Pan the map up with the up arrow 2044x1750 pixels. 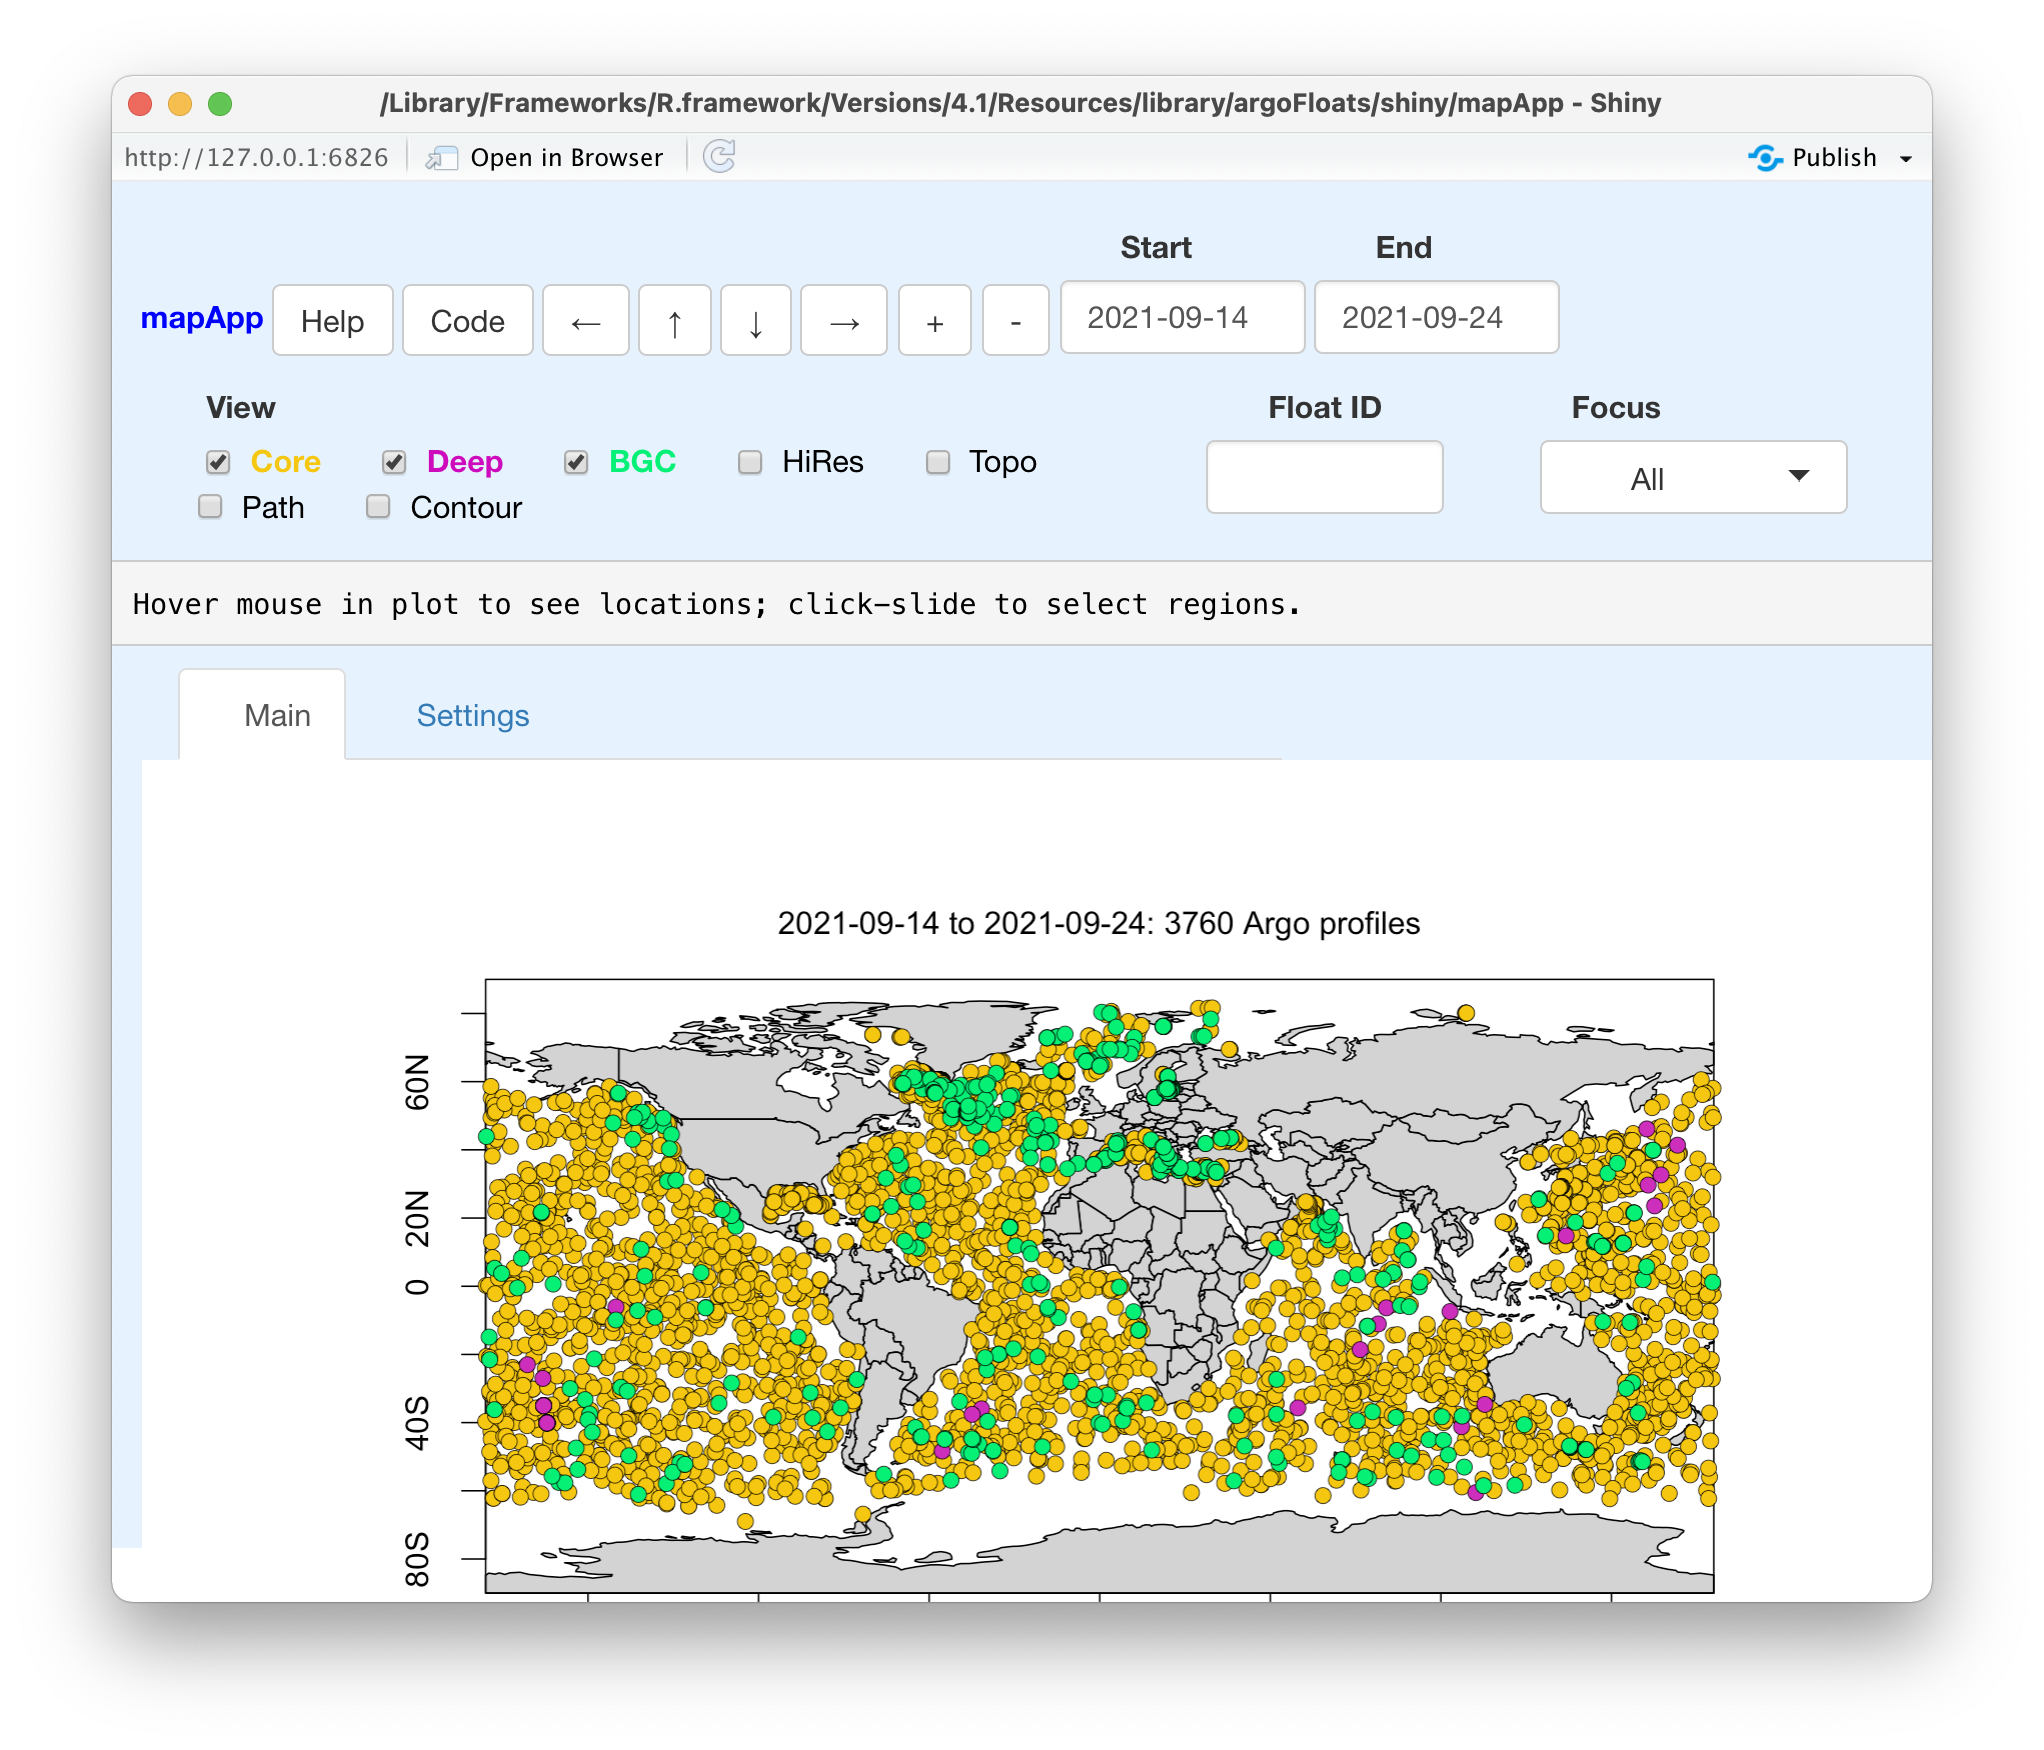674,321
